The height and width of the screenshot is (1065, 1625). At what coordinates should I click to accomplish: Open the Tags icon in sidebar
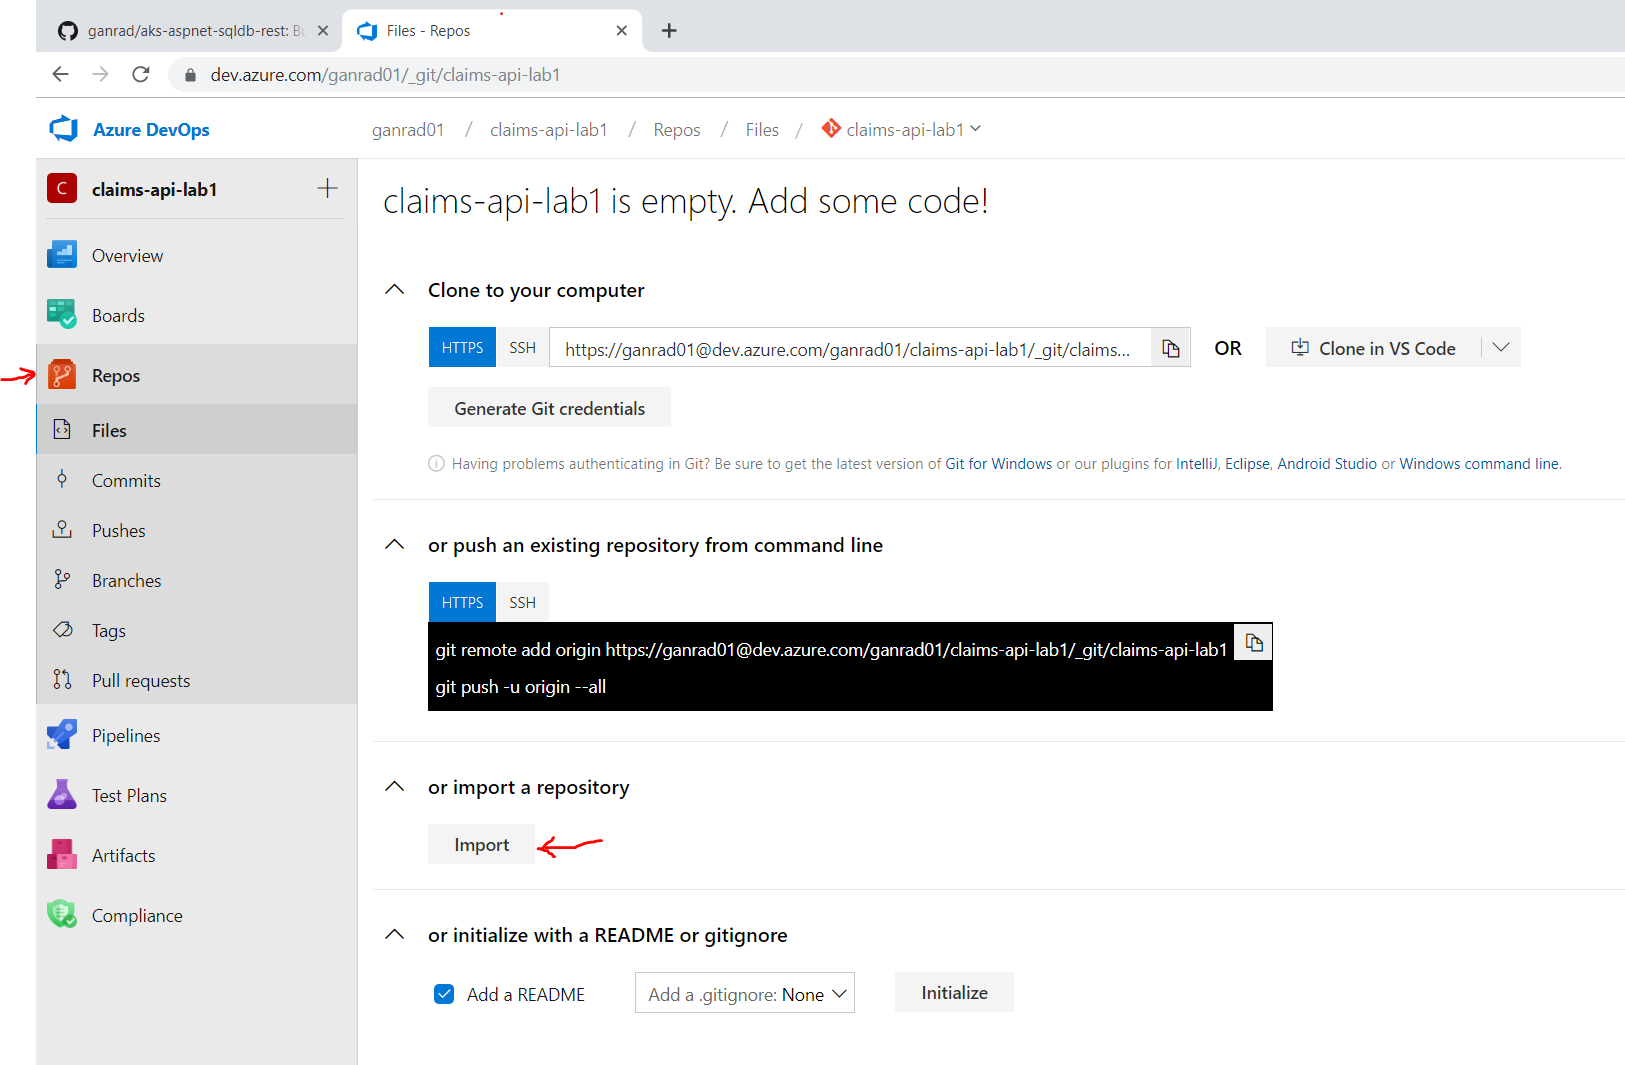coord(62,630)
